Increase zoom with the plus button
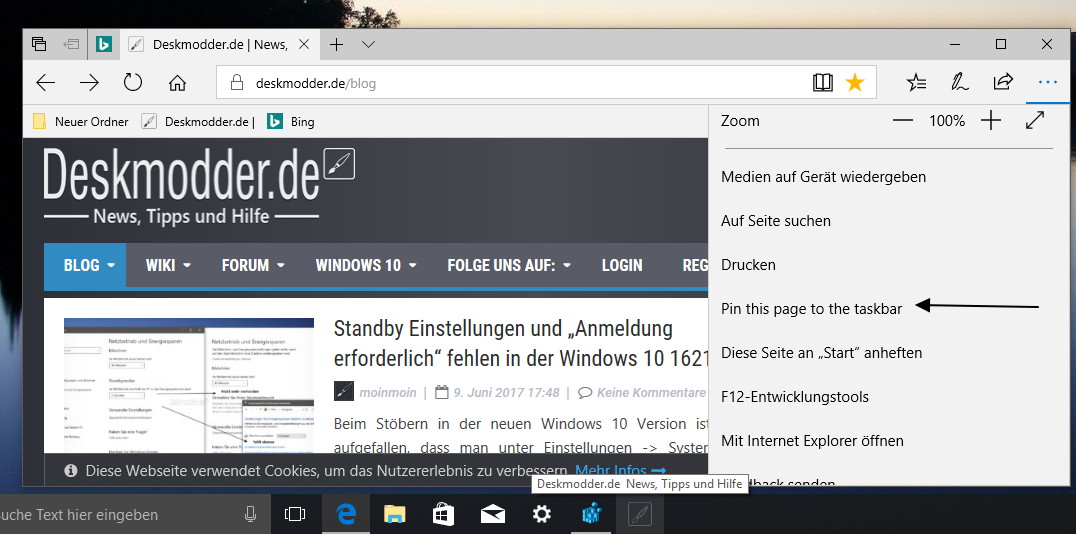The image size is (1076, 534). (x=990, y=121)
